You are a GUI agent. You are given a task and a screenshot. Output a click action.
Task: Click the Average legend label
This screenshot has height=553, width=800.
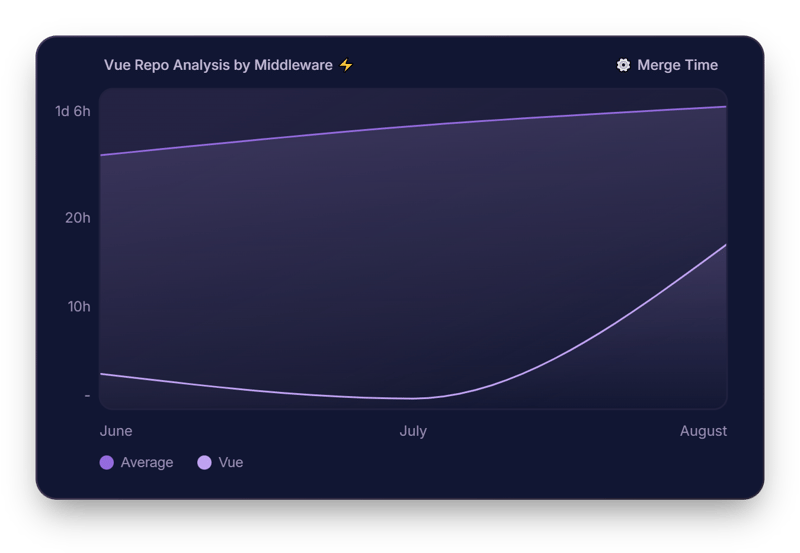tap(147, 462)
